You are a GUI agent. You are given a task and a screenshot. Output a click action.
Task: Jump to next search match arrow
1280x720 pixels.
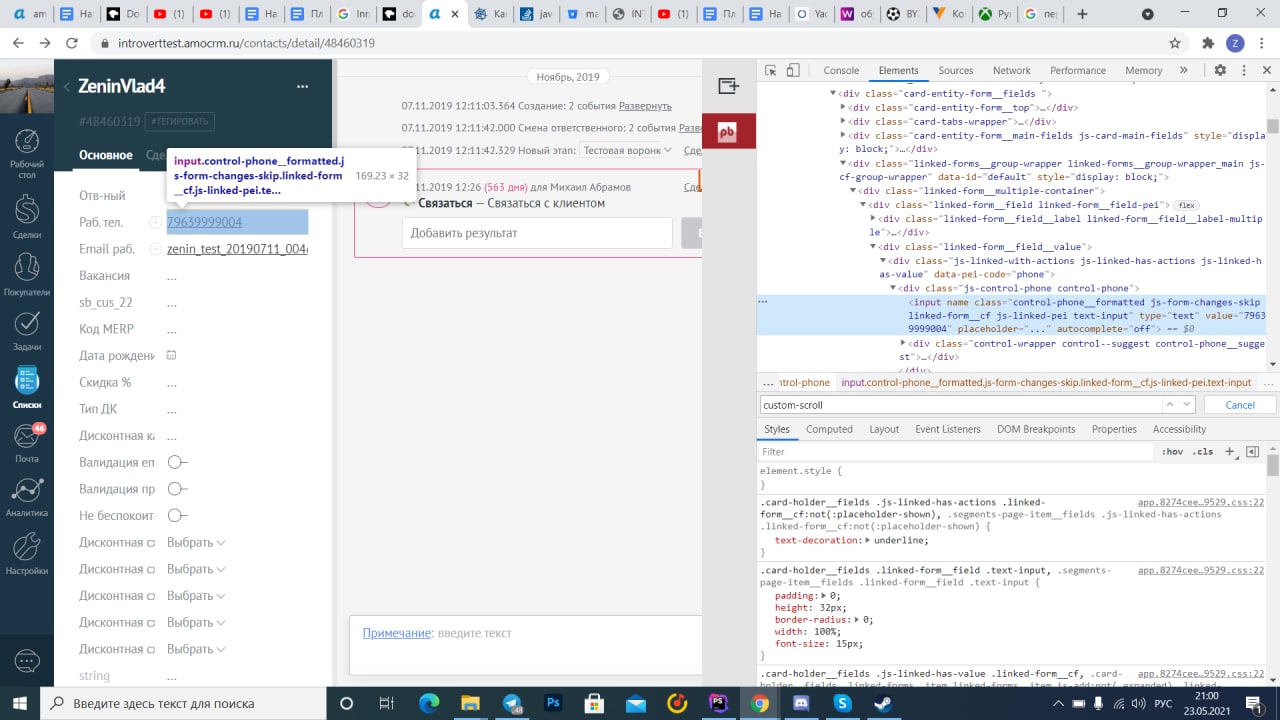[1187, 404]
